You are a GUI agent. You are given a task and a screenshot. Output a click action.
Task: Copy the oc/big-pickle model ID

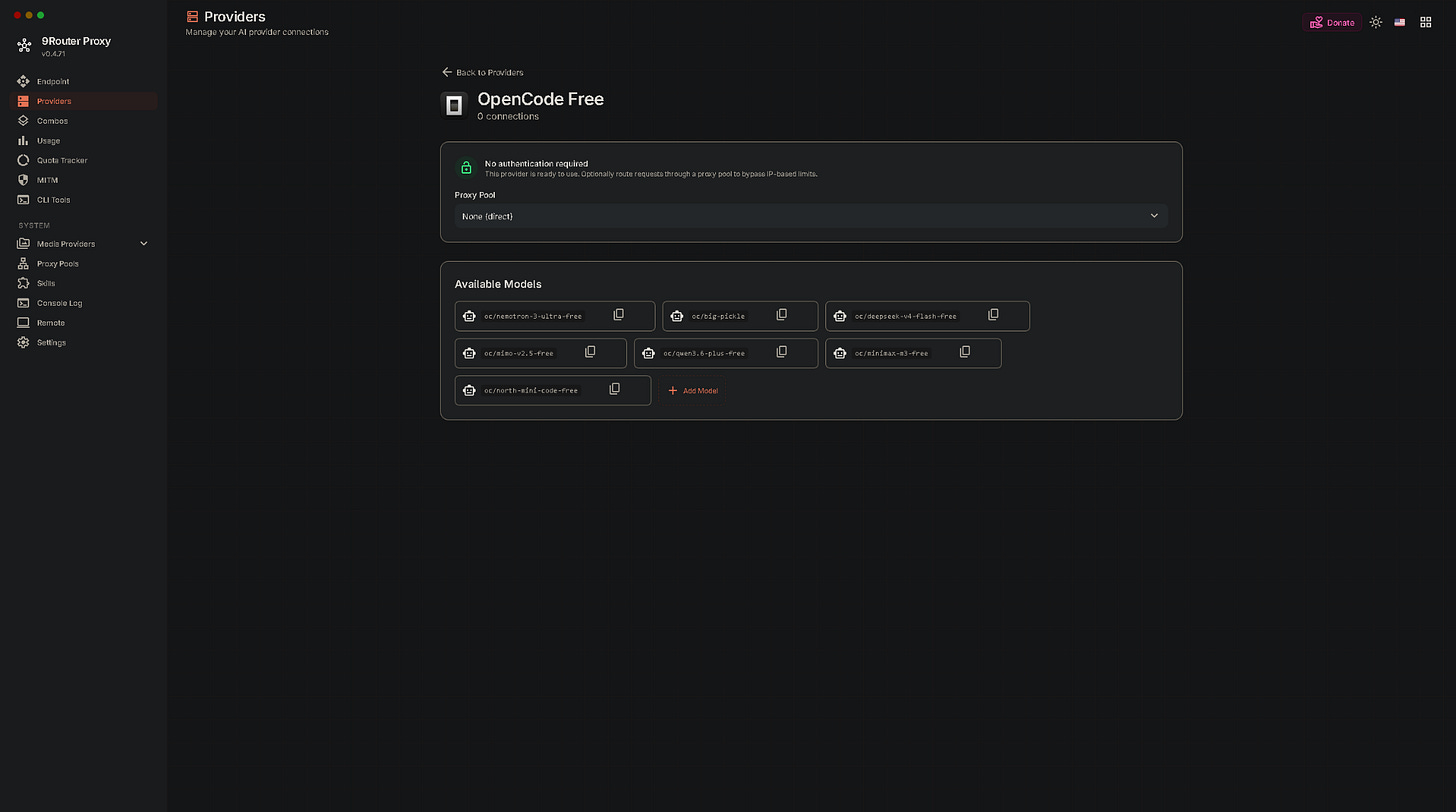click(x=782, y=315)
